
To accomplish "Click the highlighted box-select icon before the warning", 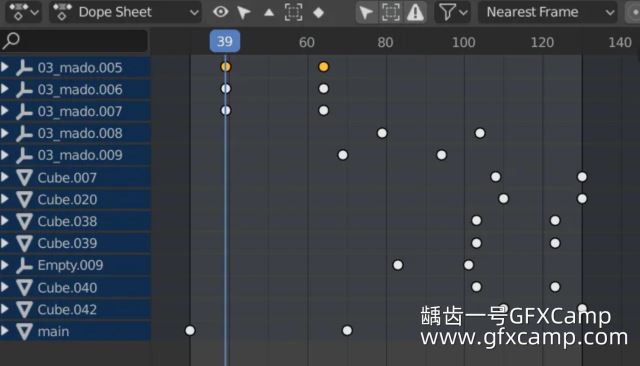I will [x=391, y=12].
